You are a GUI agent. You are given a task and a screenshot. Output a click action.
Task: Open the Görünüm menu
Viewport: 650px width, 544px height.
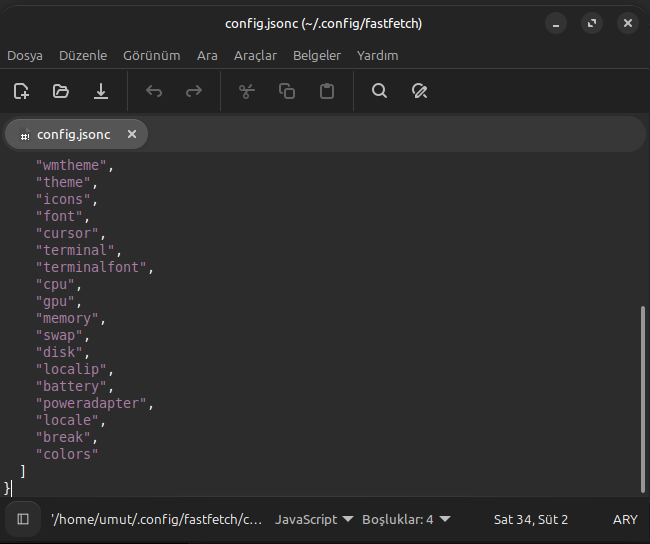click(152, 56)
